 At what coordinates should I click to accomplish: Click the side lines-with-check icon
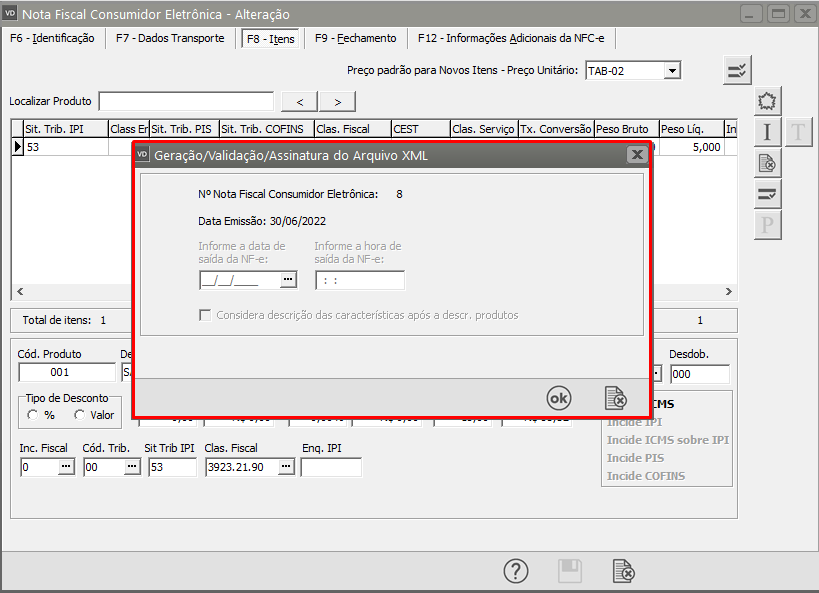(x=767, y=194)
